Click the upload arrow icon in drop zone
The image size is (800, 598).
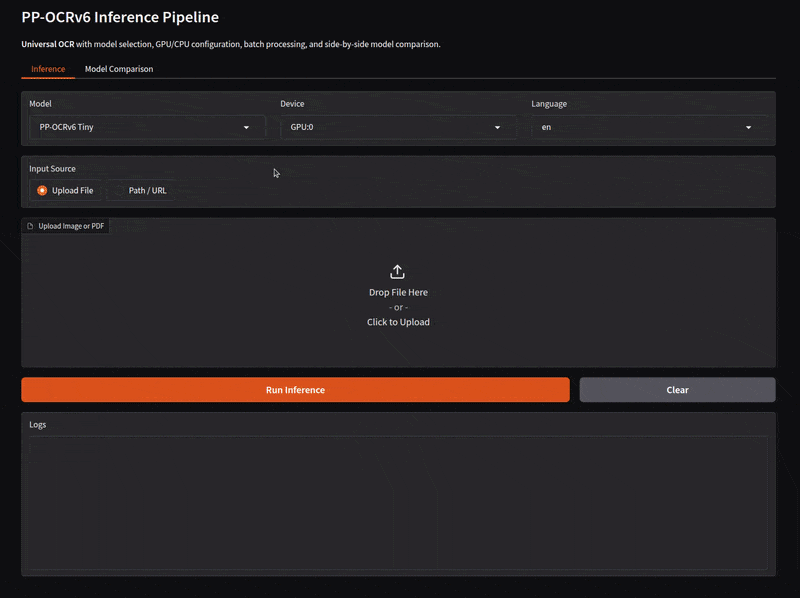[397, 271]
